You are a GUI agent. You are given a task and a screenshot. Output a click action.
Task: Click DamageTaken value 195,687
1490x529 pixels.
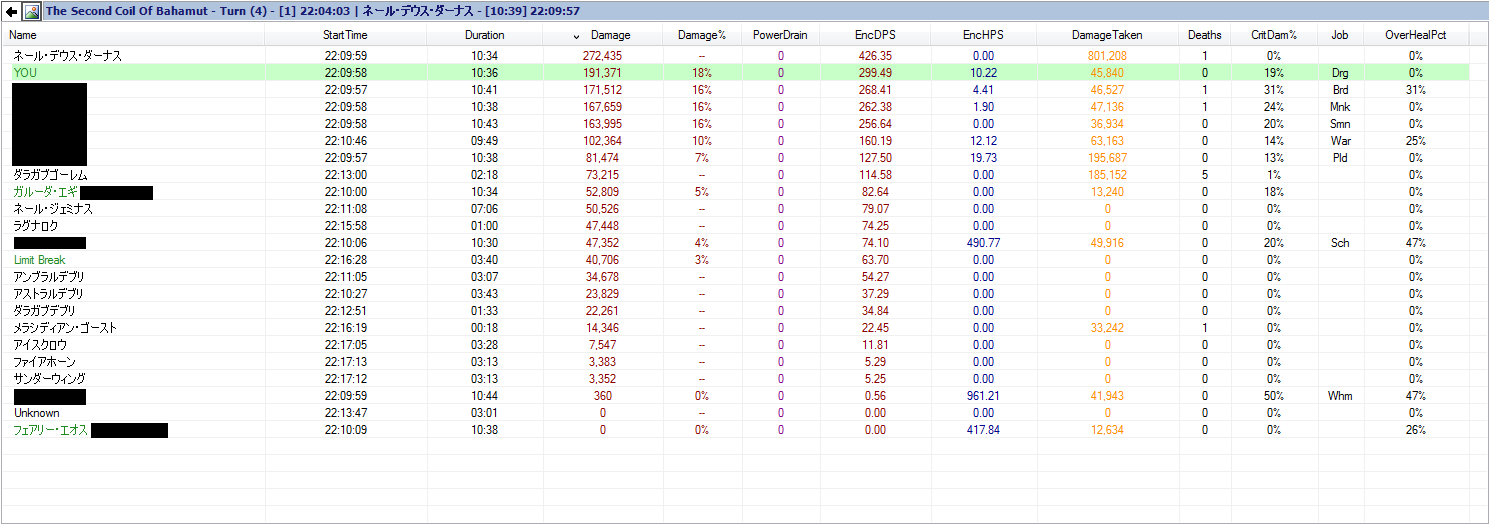(1107, 158)
